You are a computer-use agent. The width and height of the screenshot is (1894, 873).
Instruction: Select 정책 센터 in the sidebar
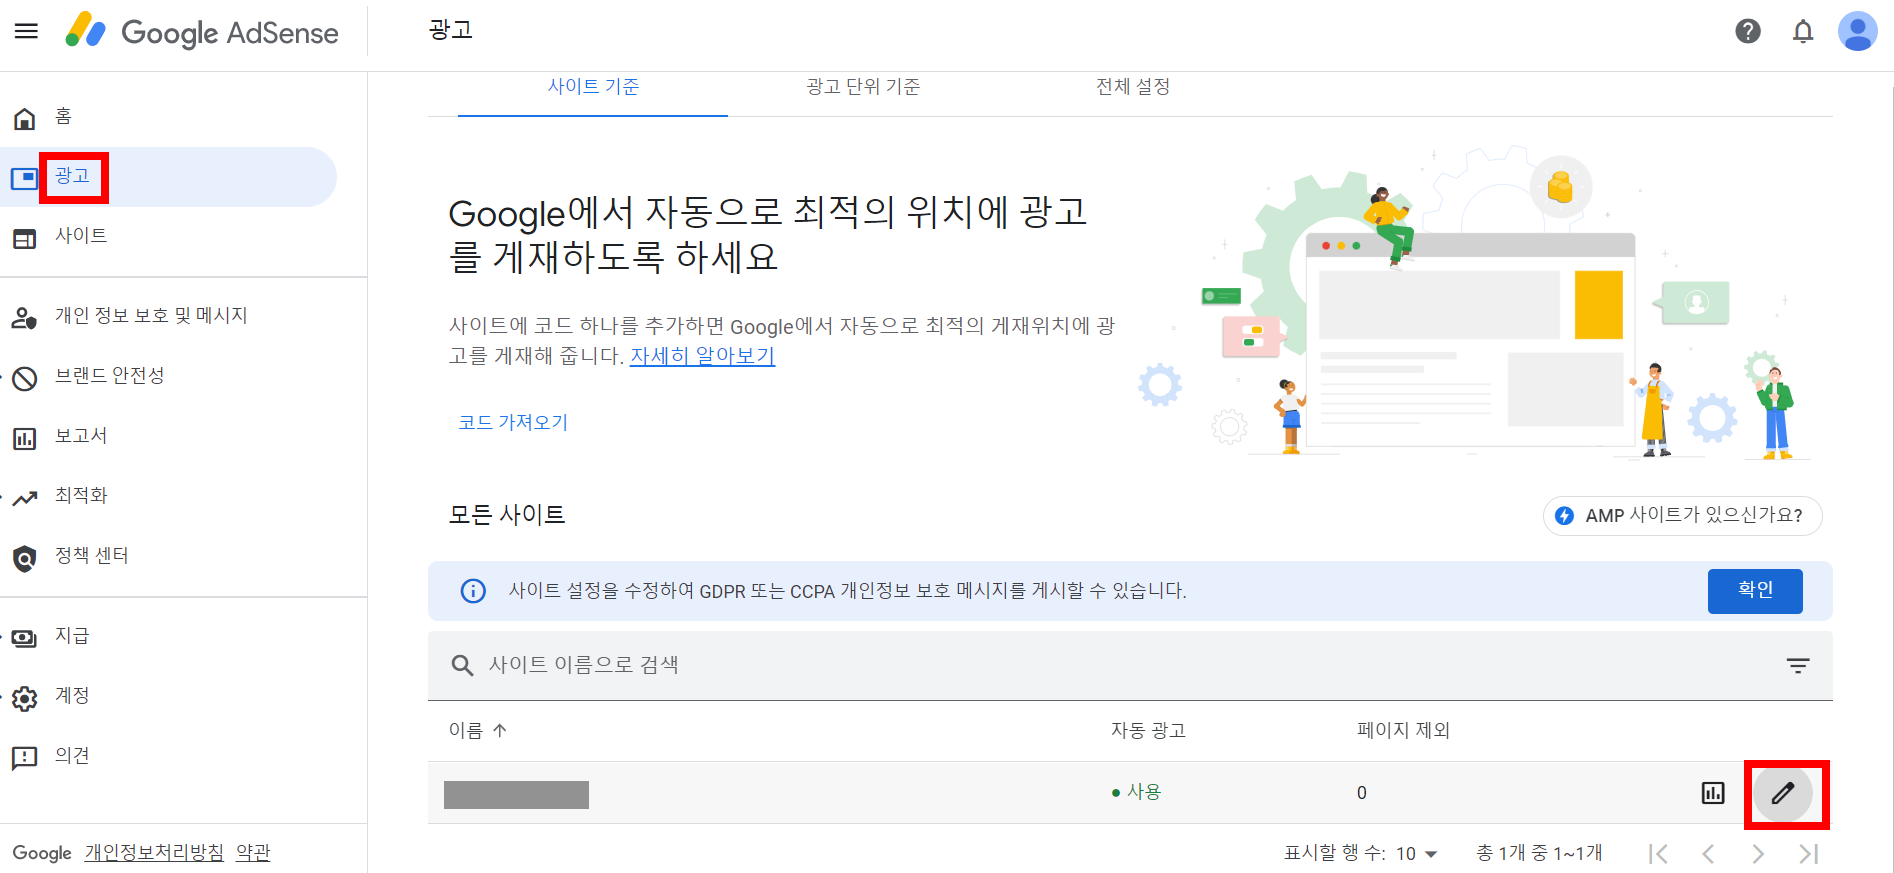(x=91, y=556)
